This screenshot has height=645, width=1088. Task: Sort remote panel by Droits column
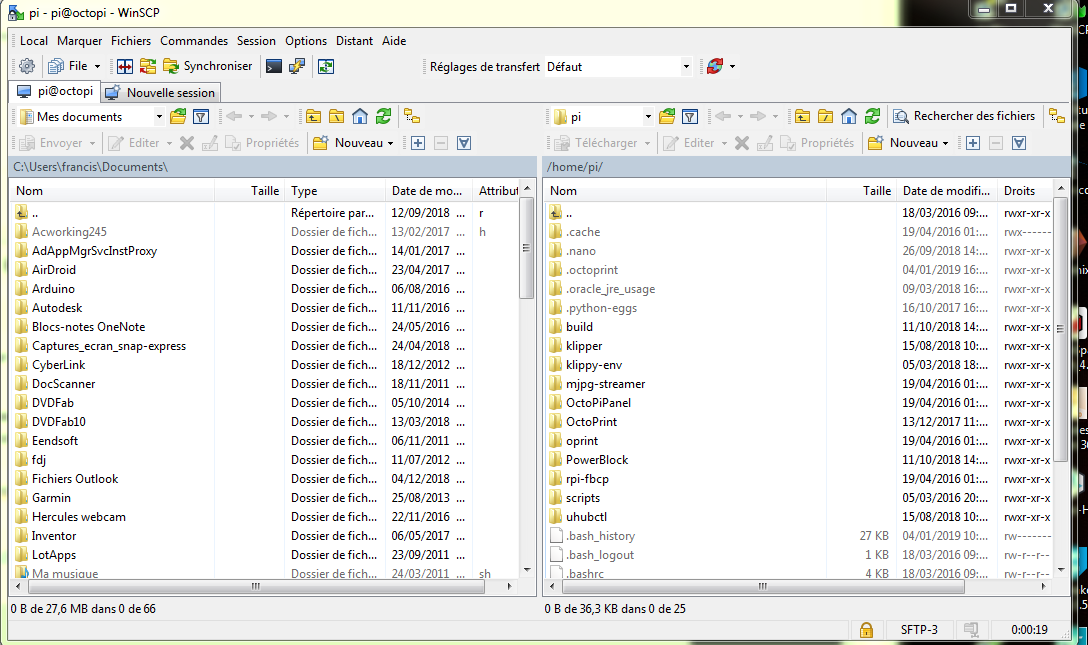tap(1026, 191)
